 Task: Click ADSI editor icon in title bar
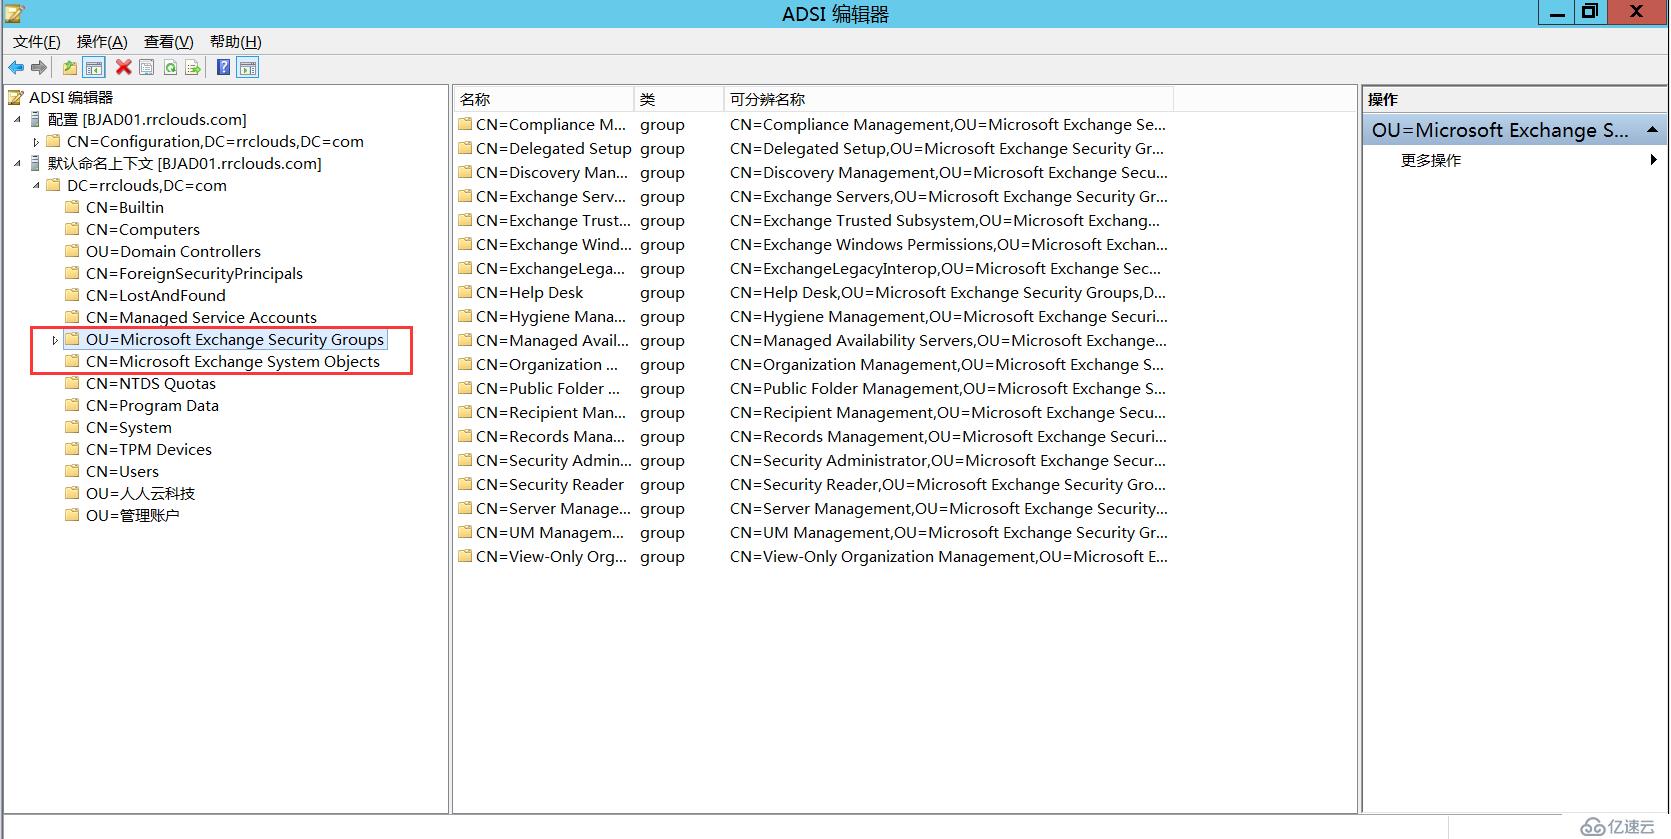(15, 13)
